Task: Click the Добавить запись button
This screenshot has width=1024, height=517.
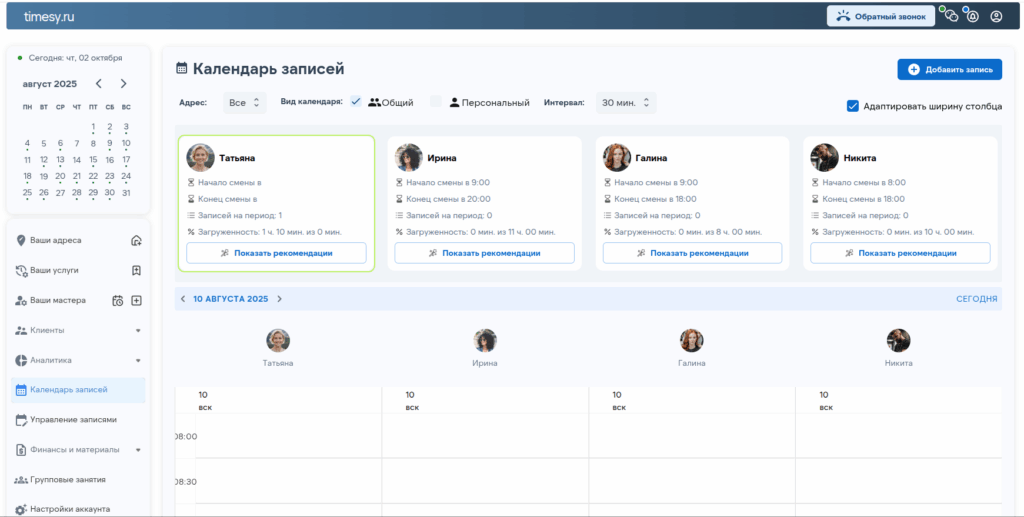Action: click(949, 69)
